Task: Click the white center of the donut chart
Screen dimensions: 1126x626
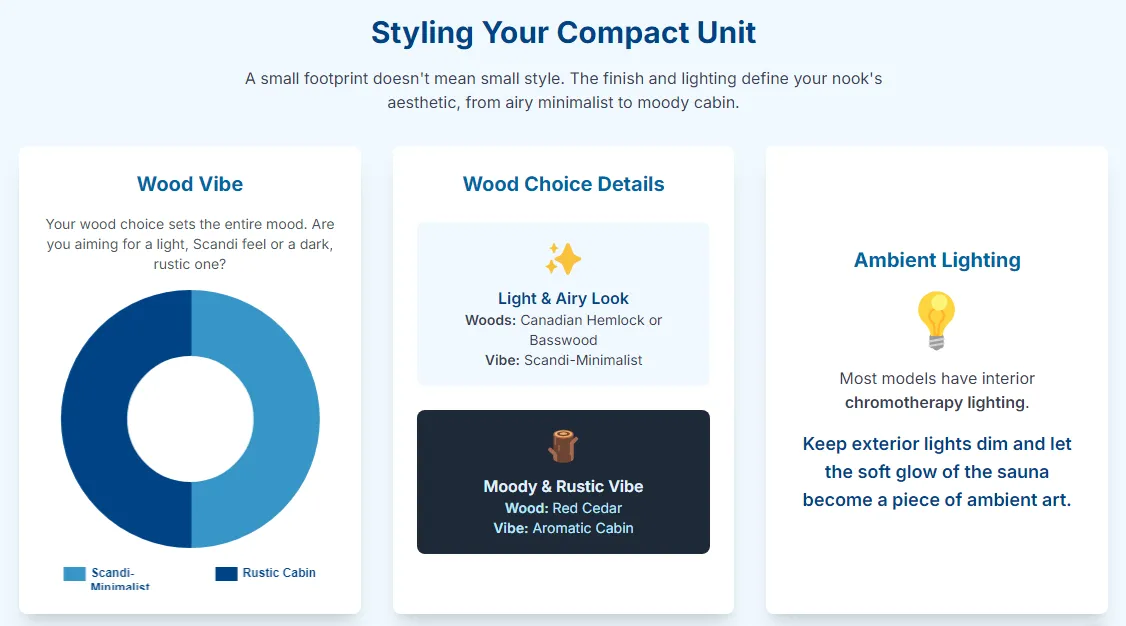Action: click(190, 419)
